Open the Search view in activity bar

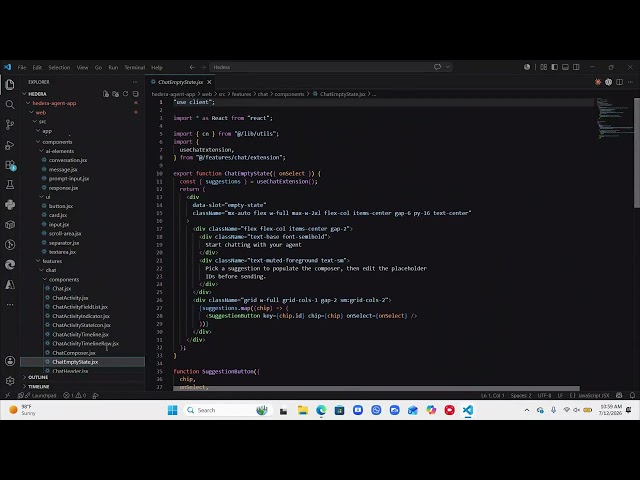[x=10, y=104]
